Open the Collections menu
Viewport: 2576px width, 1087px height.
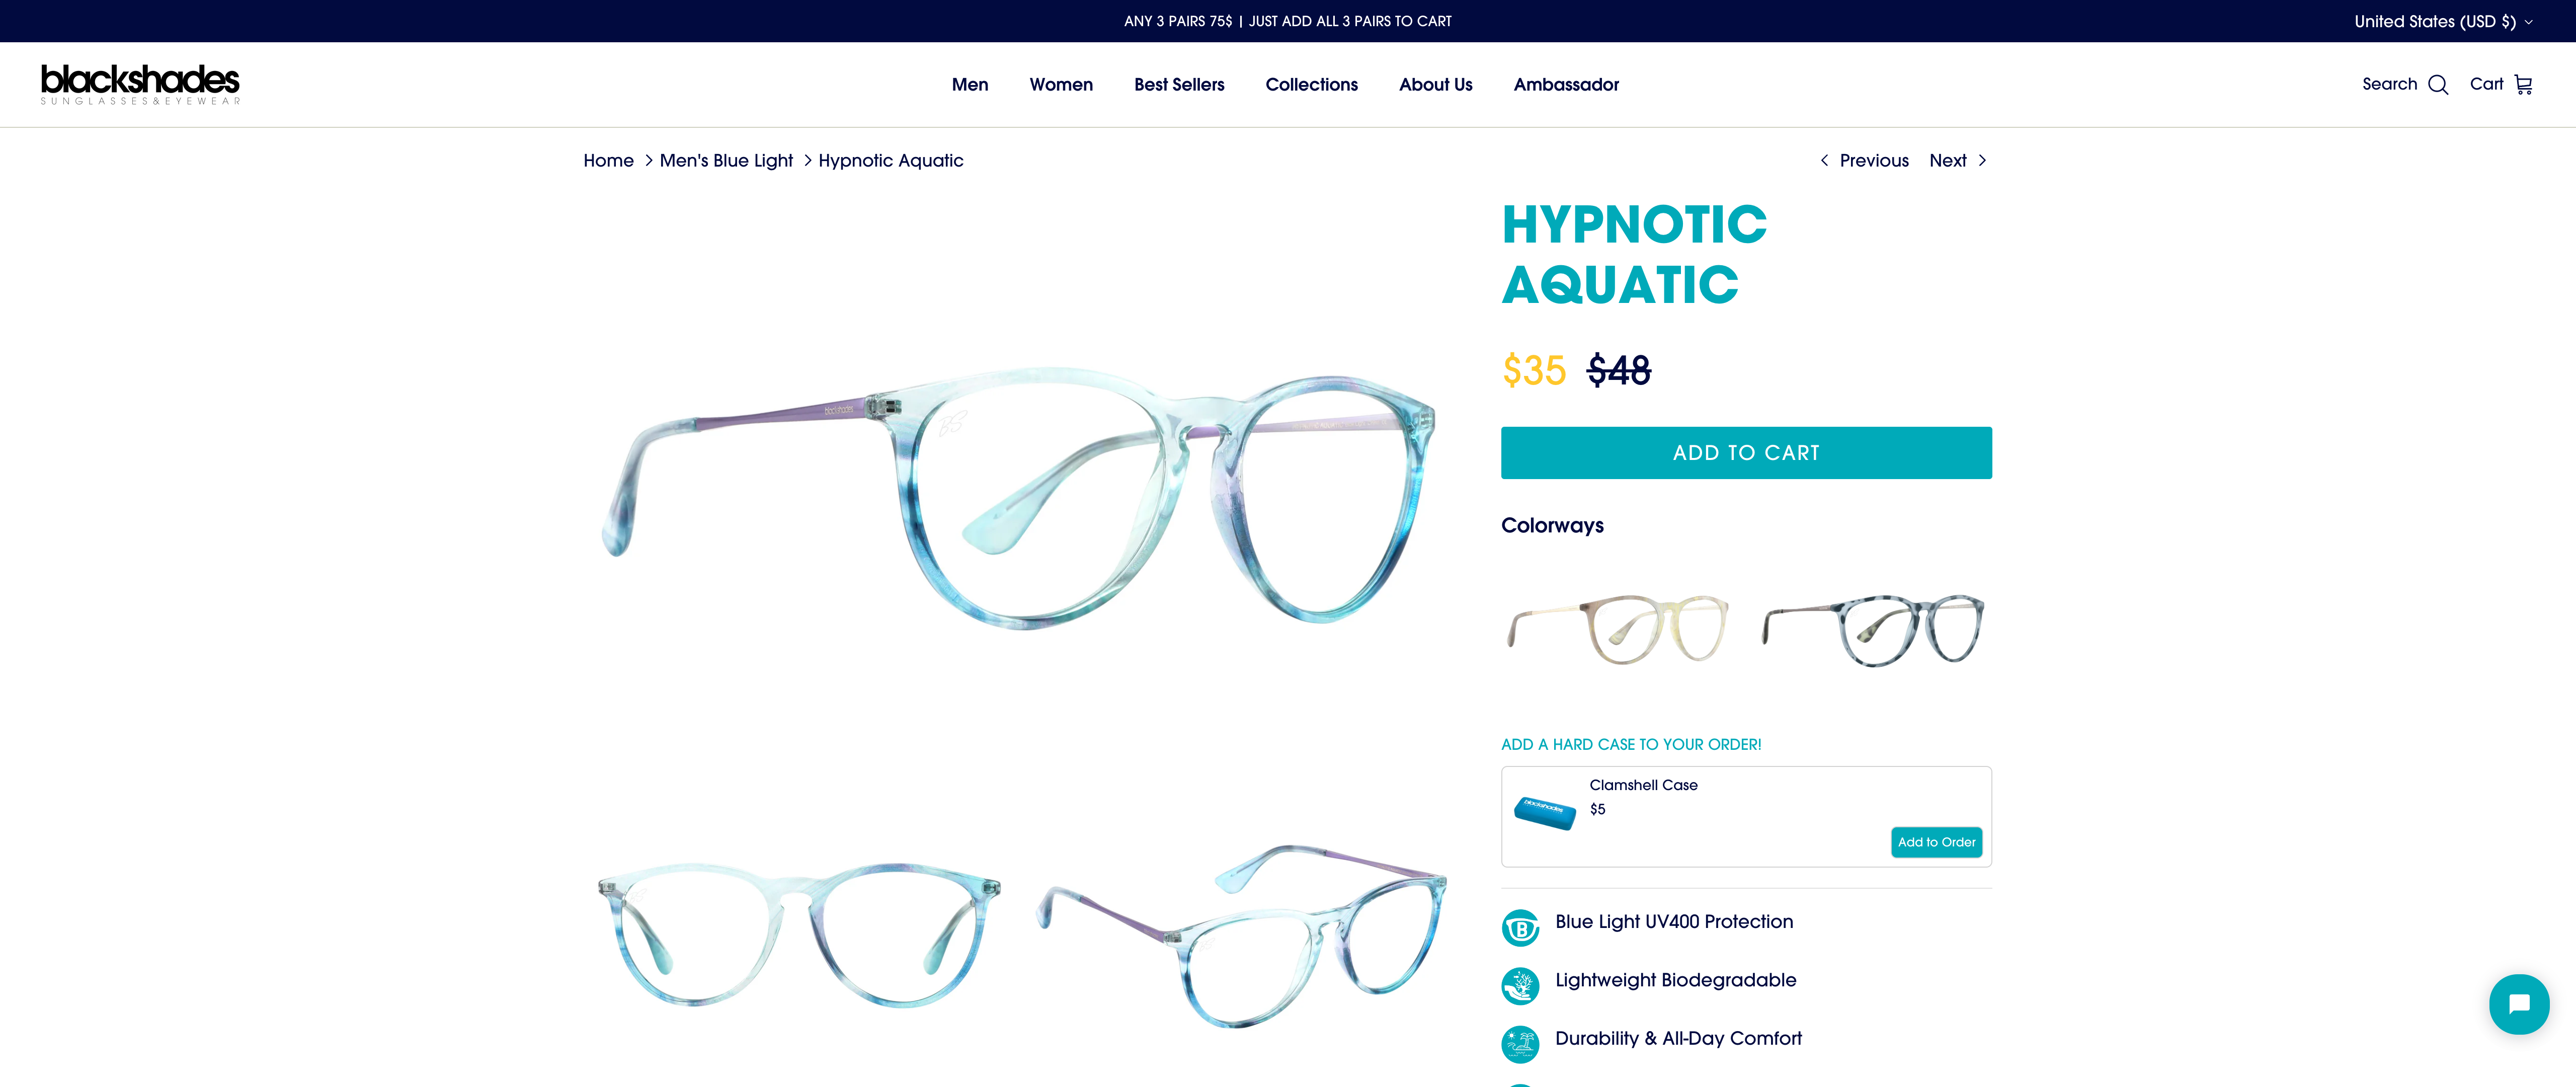pos(1311,85)
